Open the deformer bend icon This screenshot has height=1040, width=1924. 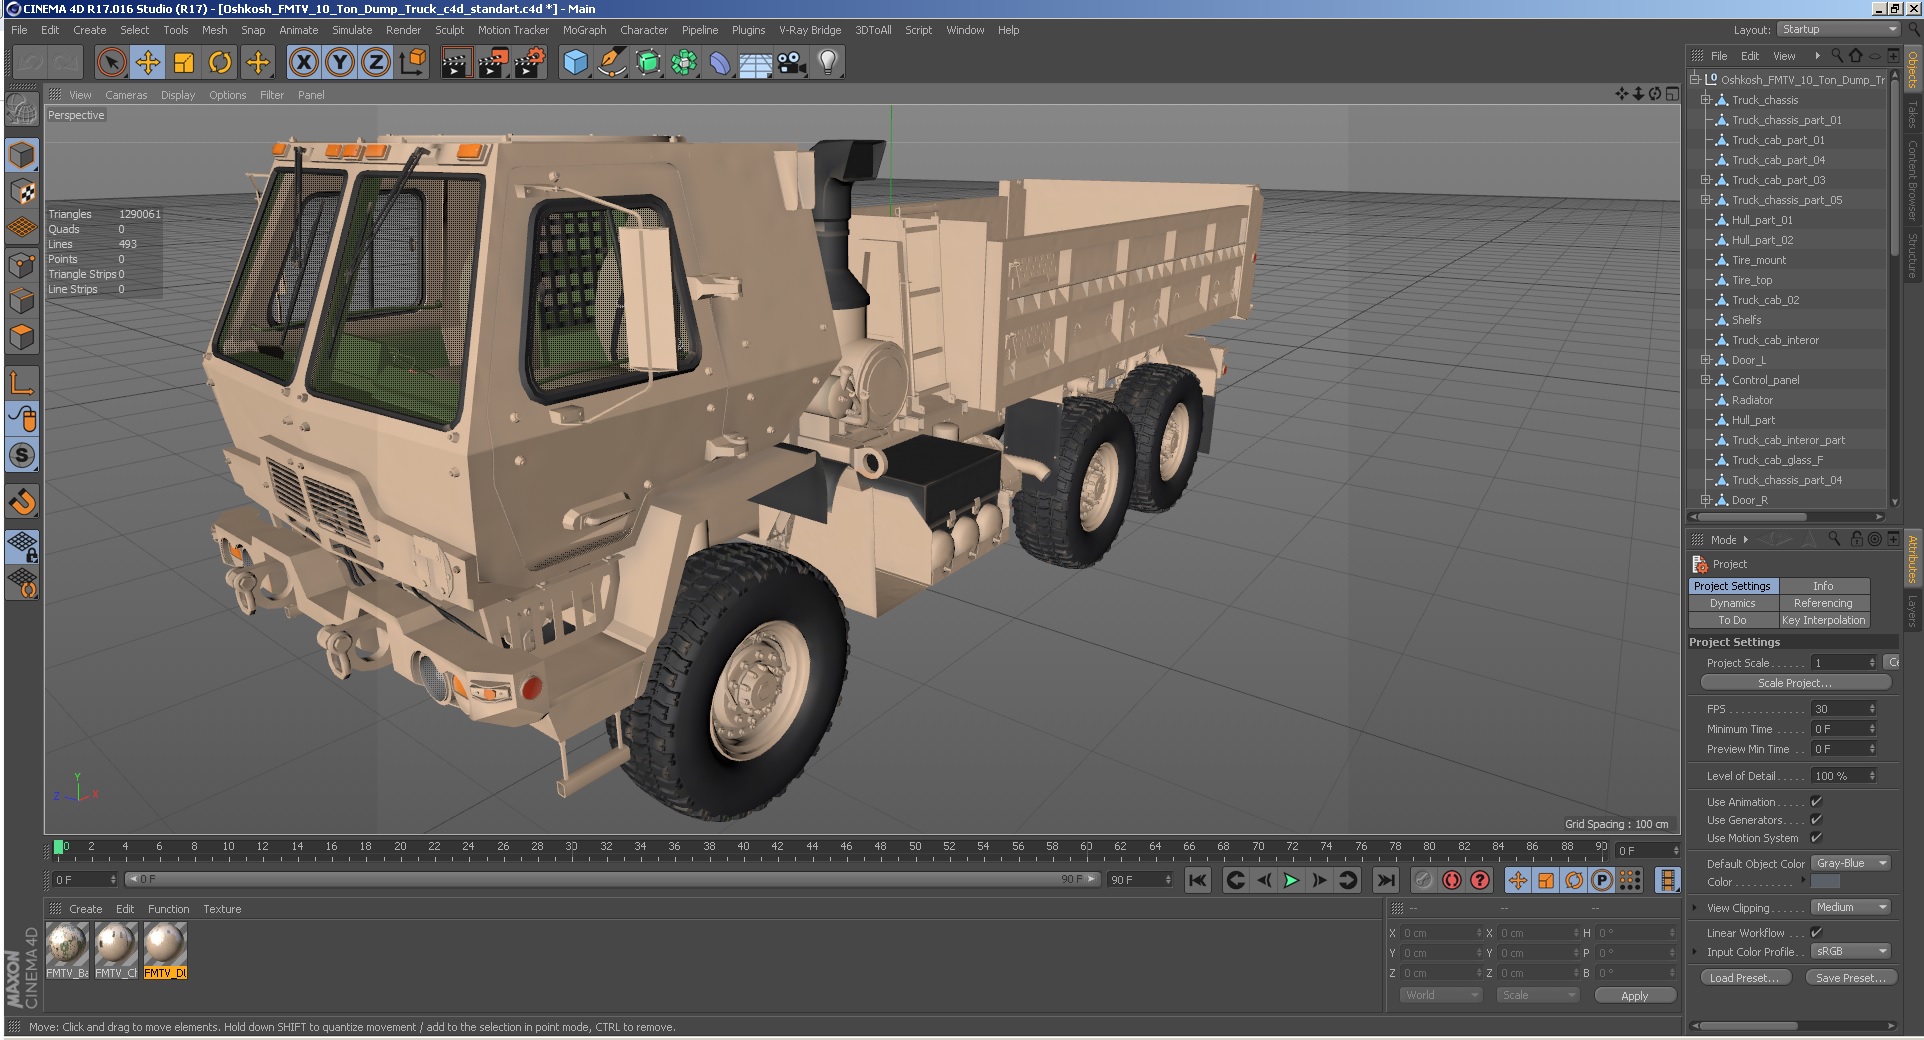pos(720,63)
